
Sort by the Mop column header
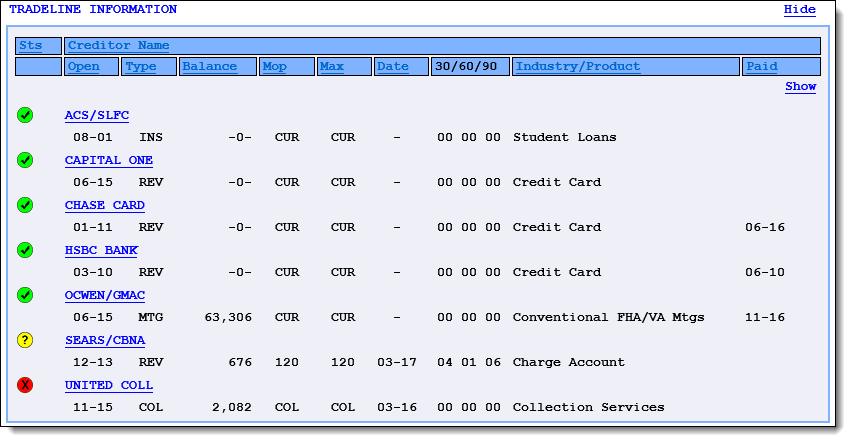point(275,67)
